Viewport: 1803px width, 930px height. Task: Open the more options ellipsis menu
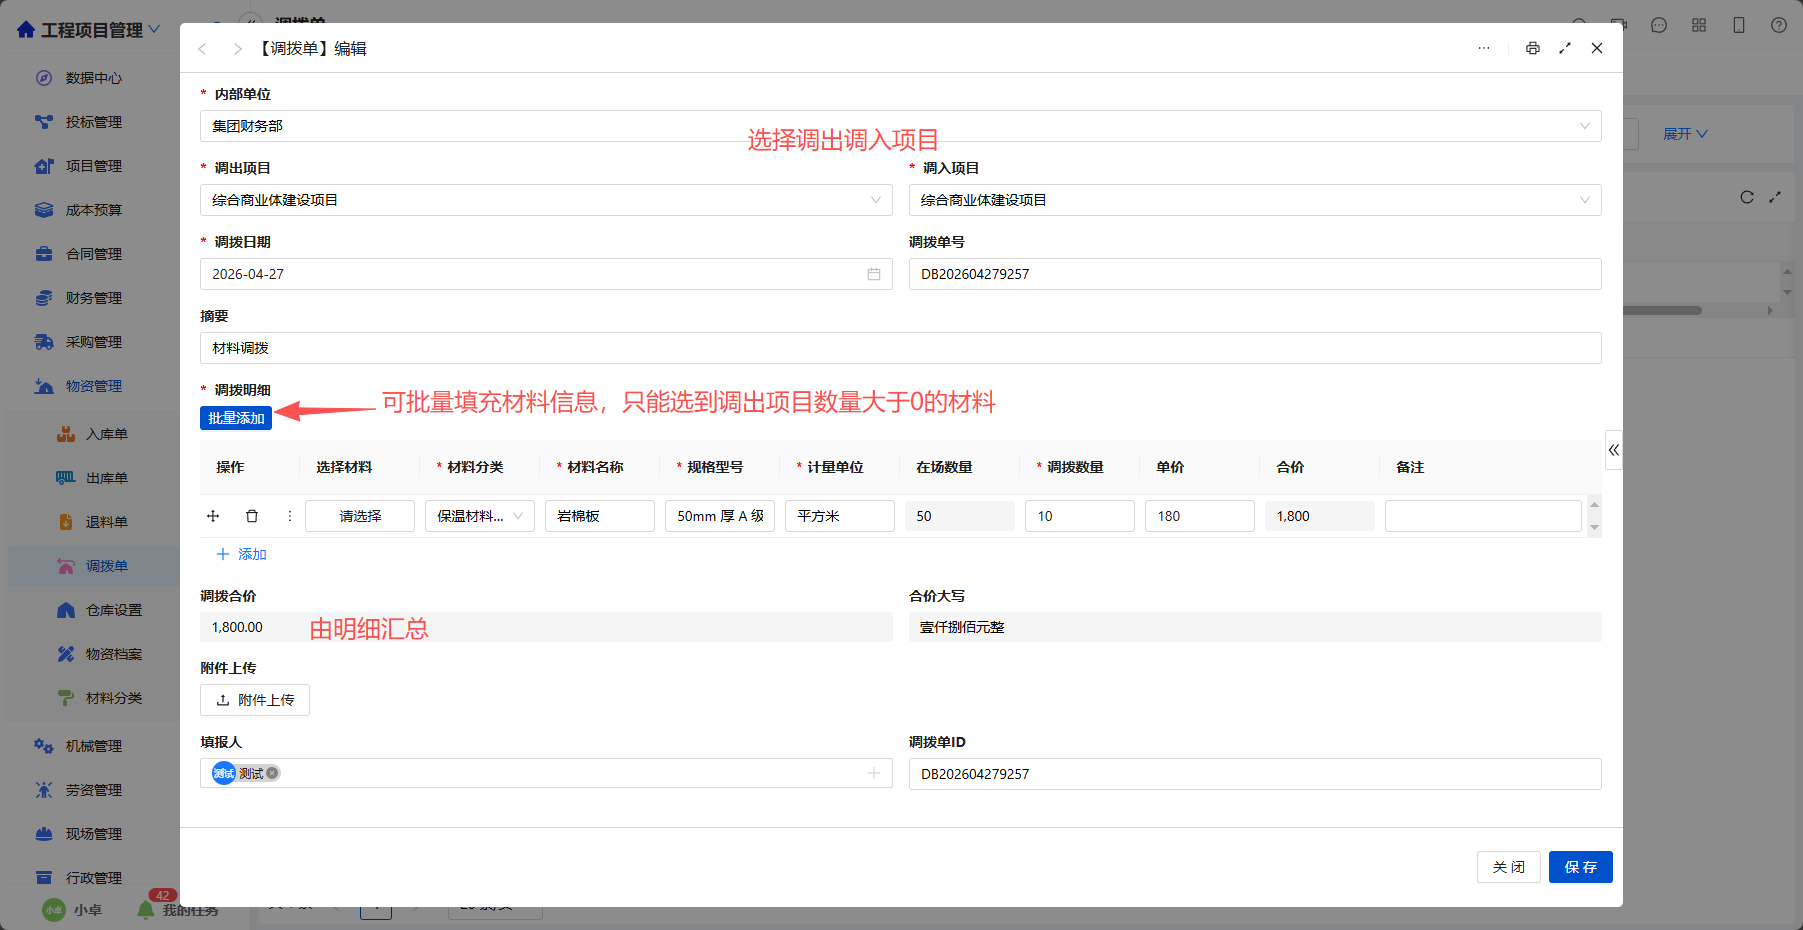[x=1484, y=48]
